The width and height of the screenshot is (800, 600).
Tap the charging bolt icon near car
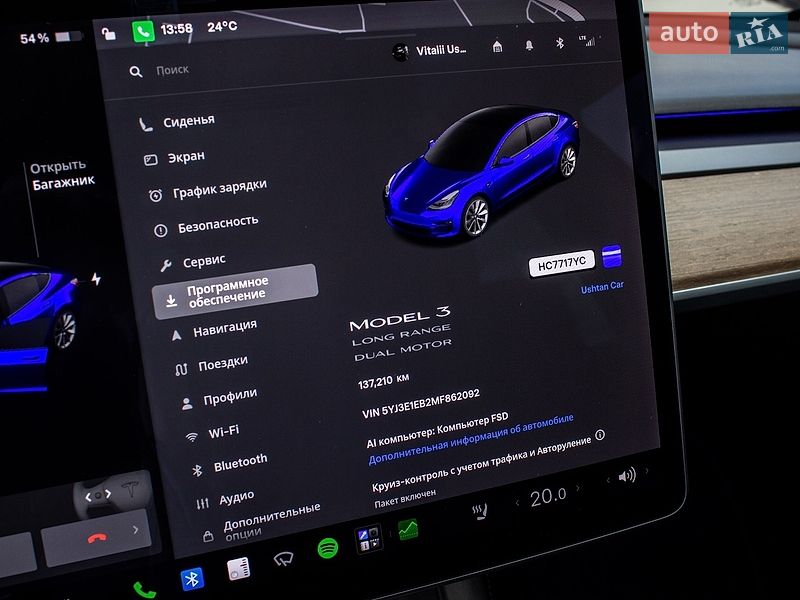tap(96, 279)
